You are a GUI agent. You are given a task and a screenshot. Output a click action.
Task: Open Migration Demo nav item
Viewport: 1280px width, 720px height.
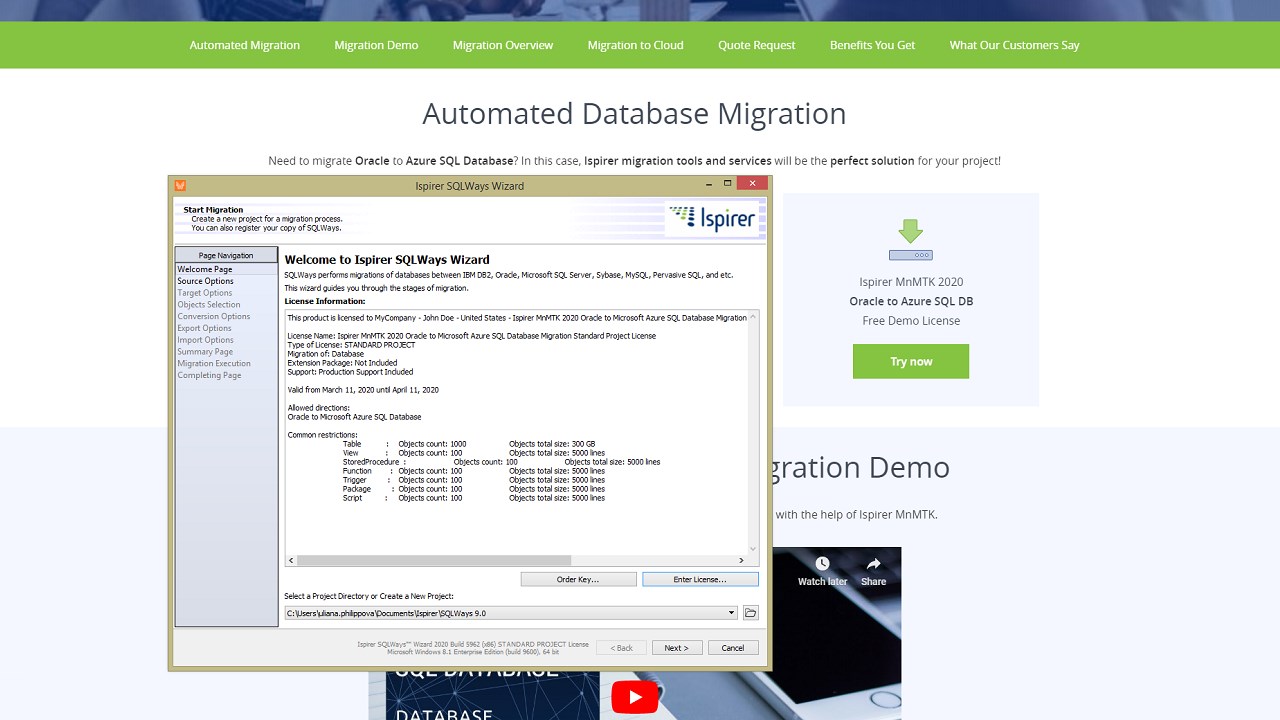coord(376,45)
